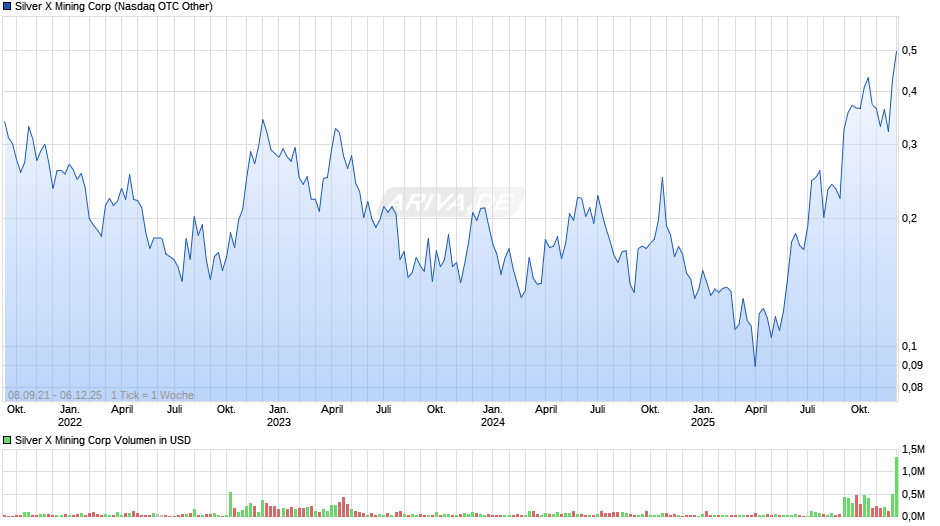Click the volume axis label '0,5M'
The height and width of the screenshot is (526, 940).
914,494
